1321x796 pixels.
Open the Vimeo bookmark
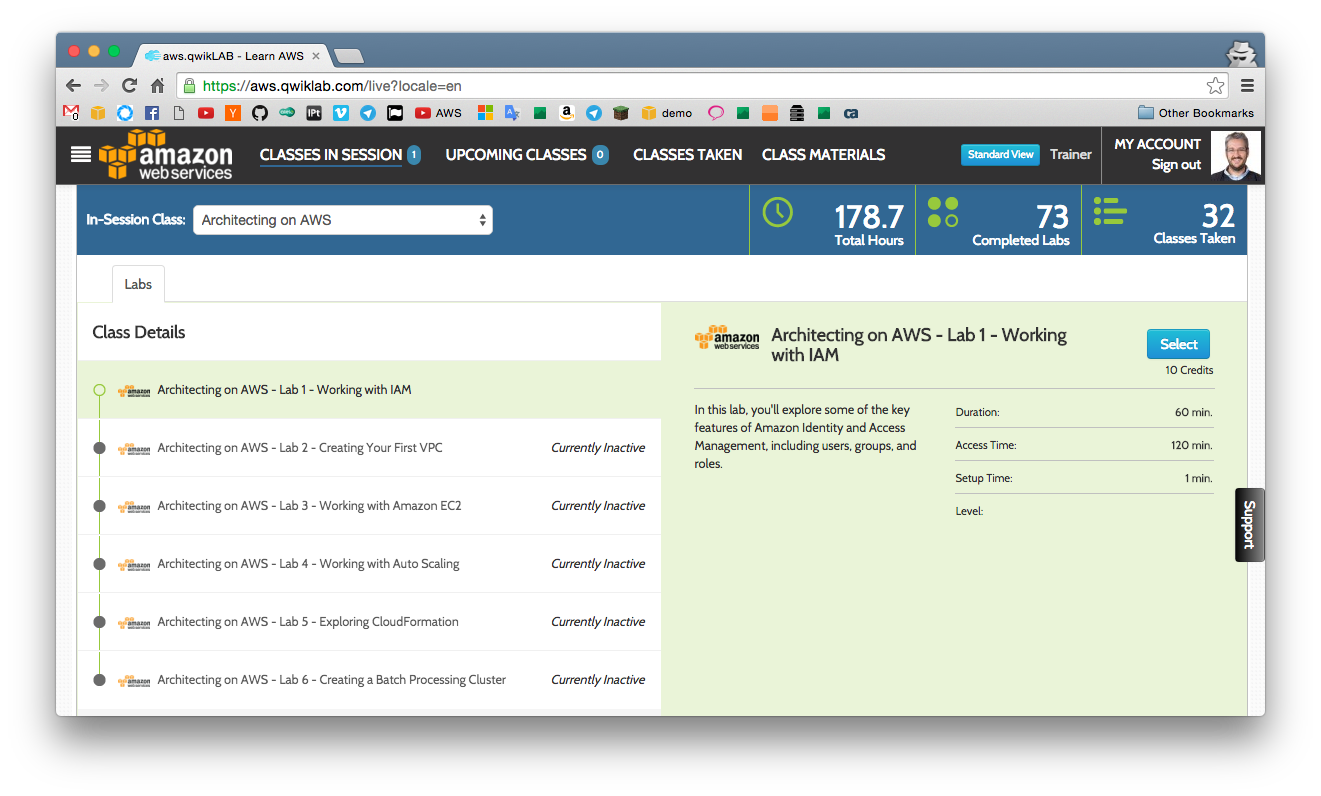tap(341, 113)
